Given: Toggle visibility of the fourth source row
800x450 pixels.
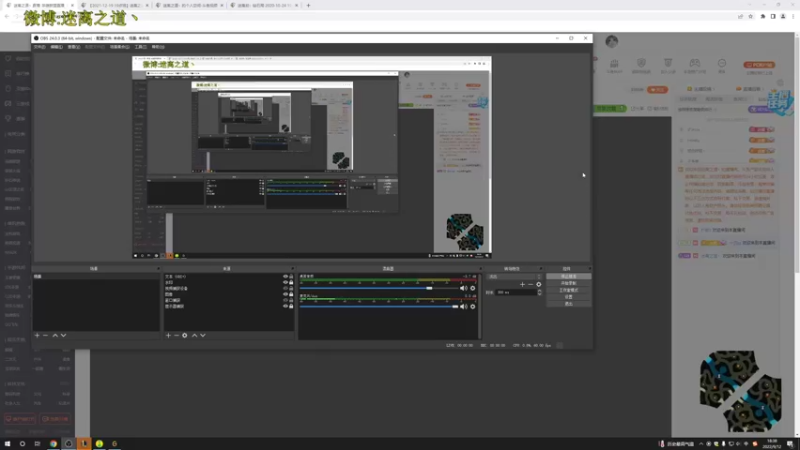Looking at the screenshot, I should (x=286, y=294).
